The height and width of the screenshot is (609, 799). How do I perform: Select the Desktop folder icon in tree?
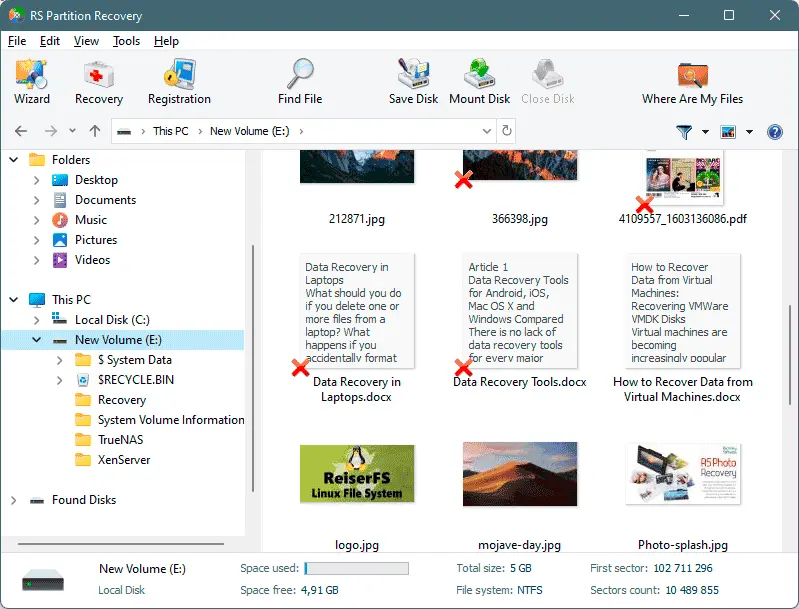click(60, 180)
